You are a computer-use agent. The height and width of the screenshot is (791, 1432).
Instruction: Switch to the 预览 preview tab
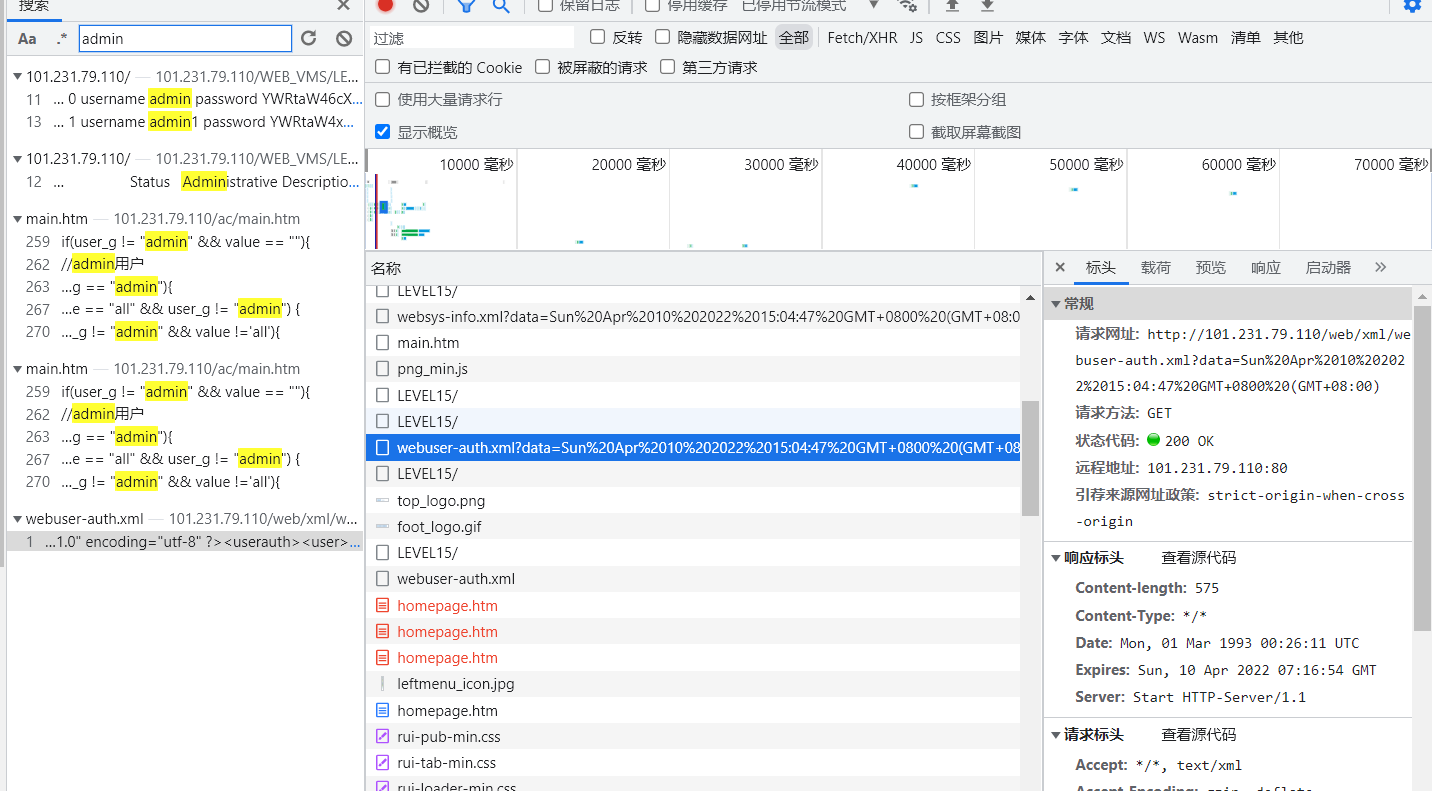(1210, 267)
